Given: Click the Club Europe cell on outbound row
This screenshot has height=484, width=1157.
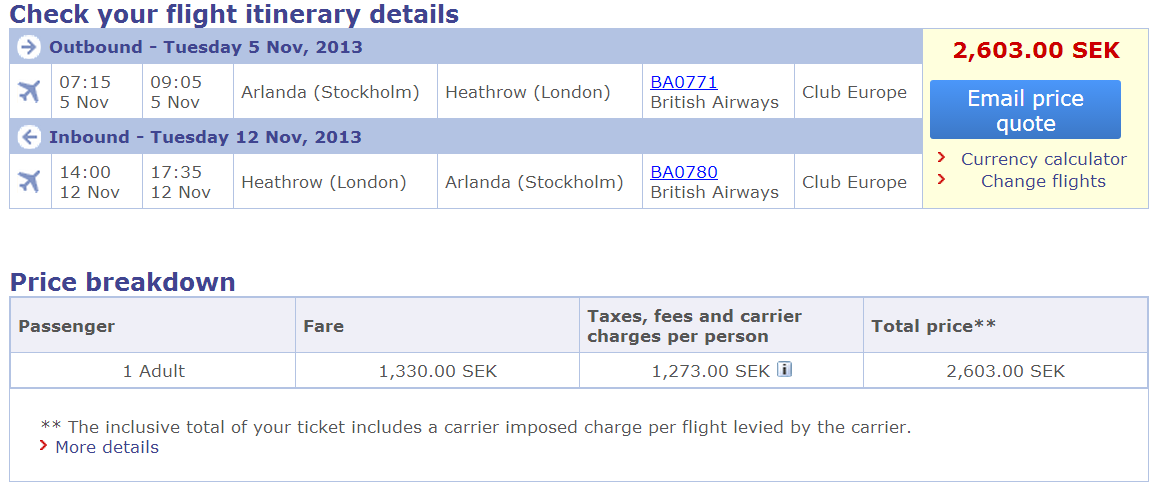Looking at the screenshot, I should pyautogui.click(x=854, y=92).
